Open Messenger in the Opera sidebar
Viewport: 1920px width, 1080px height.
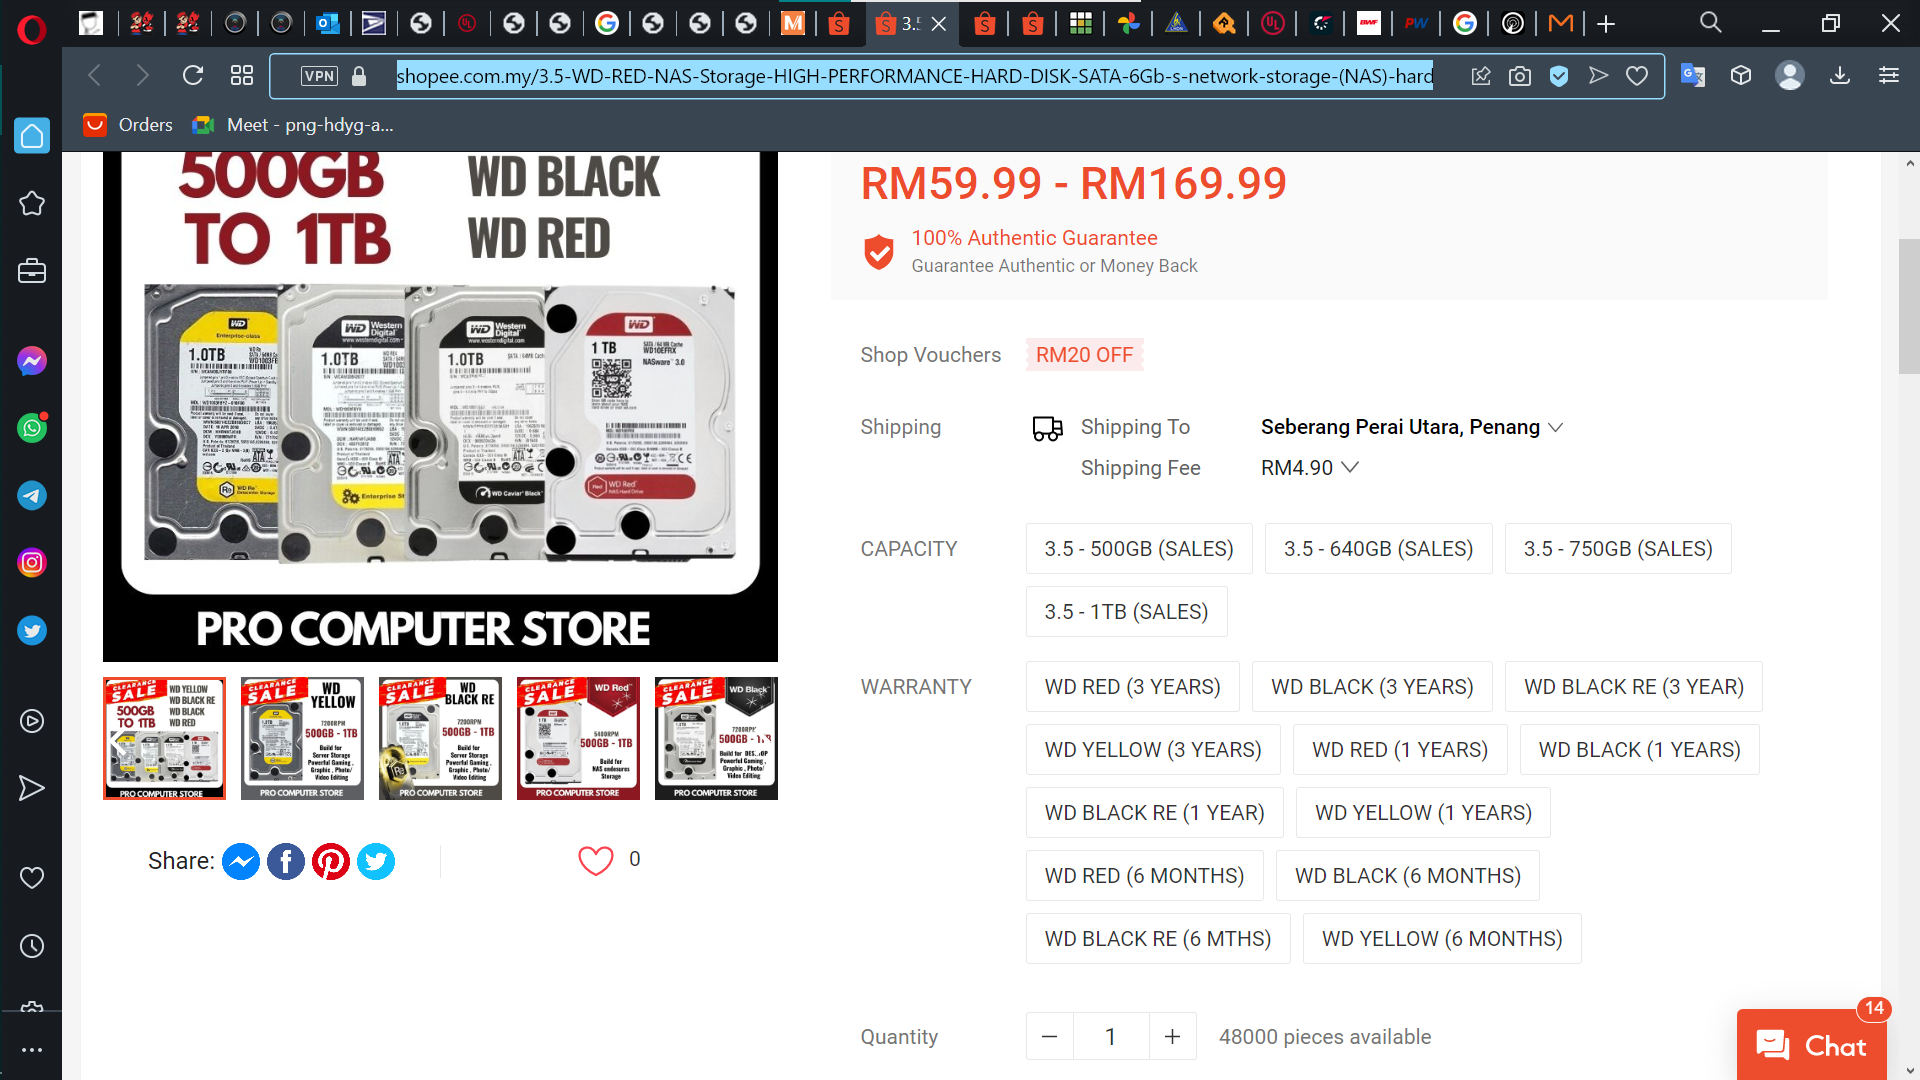tap(32, 361)
